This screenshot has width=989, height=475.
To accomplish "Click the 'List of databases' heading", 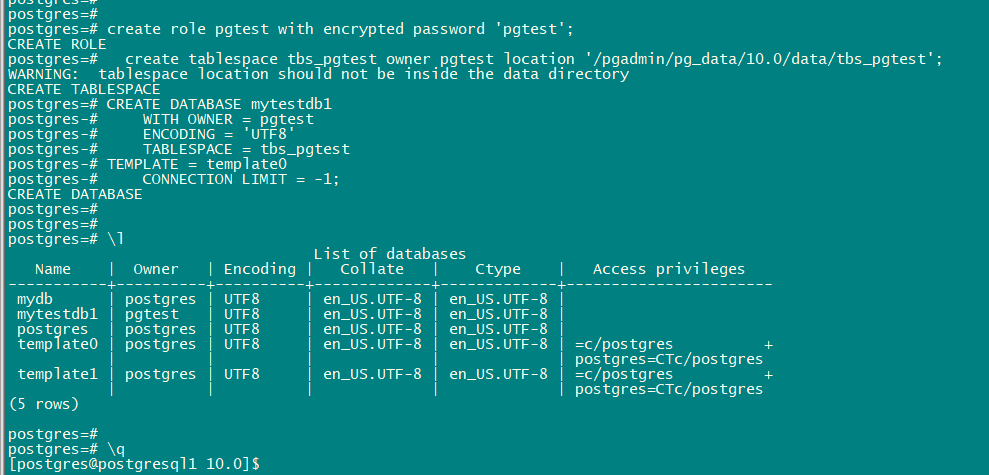I will pos(390,254).
